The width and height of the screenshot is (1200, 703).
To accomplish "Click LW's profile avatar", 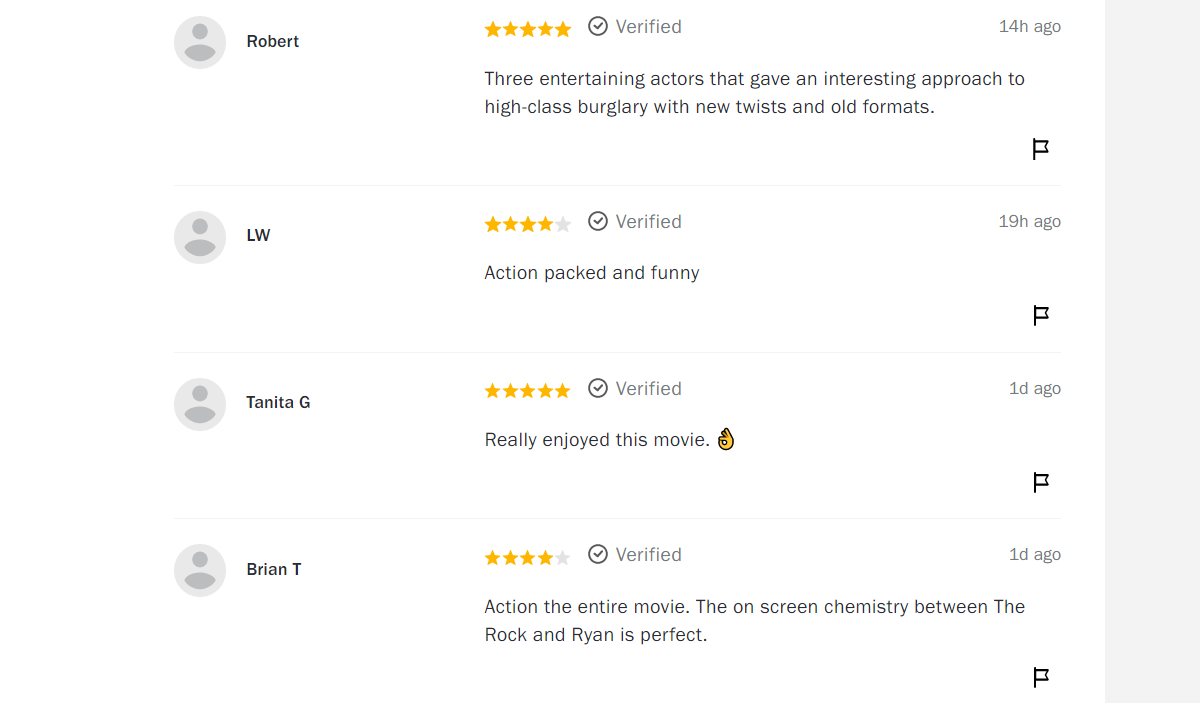I will [x=200, y=237].
